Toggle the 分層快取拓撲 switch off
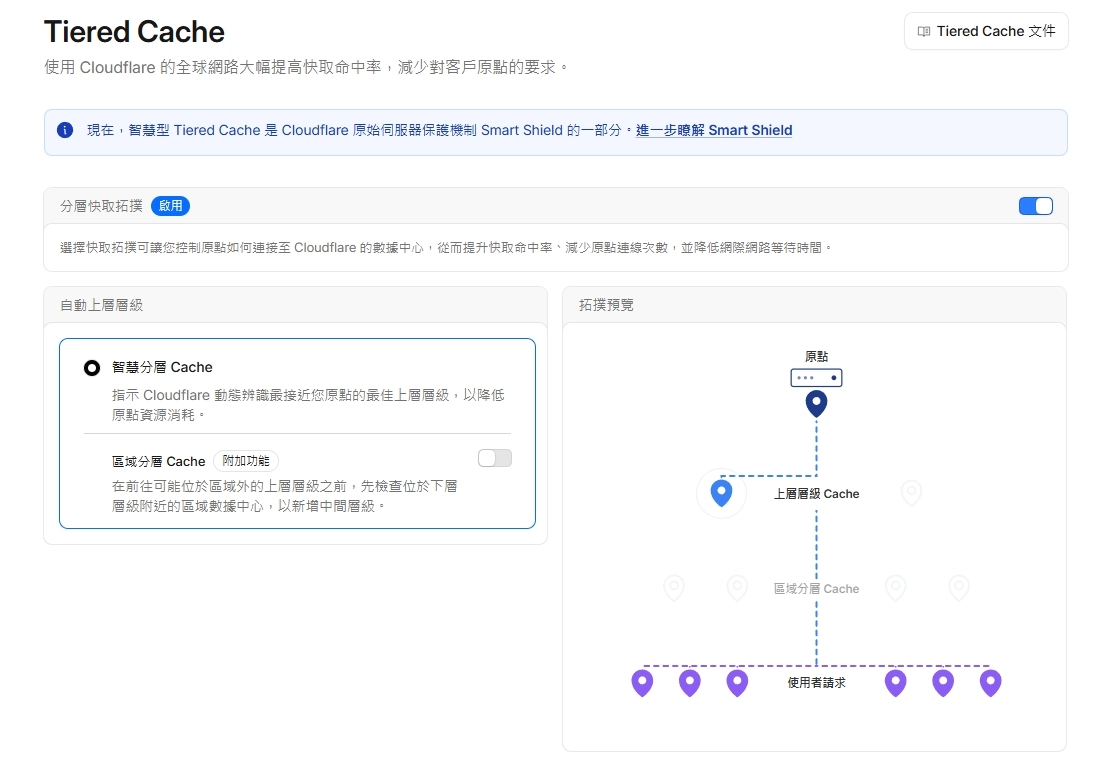This screenshot has height=761, width=1118. pos(1035,206)
